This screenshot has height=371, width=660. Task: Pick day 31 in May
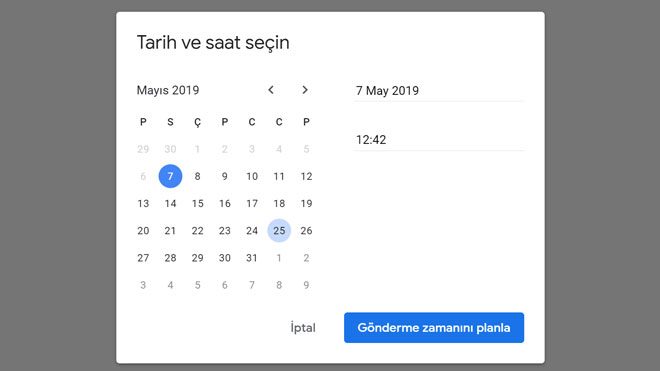pyautogui.click(x=252, y=258)
